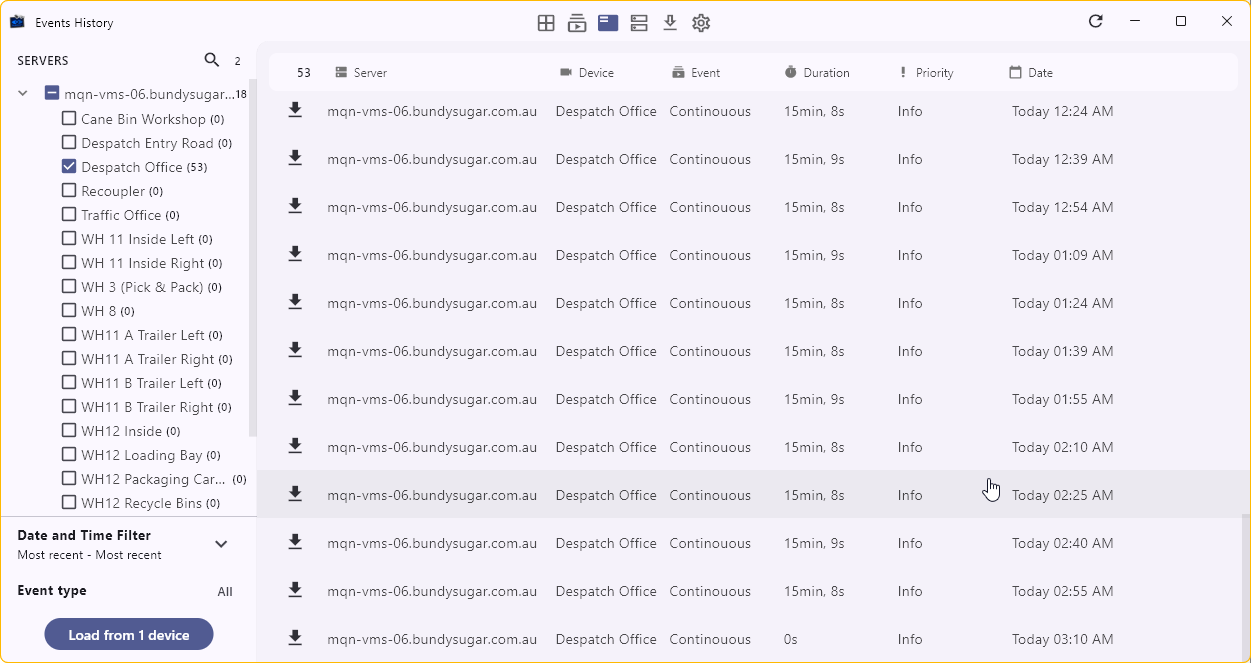Download the Today 02:55 AM event
1251x663 pixels.
click(x=295, y=590)
